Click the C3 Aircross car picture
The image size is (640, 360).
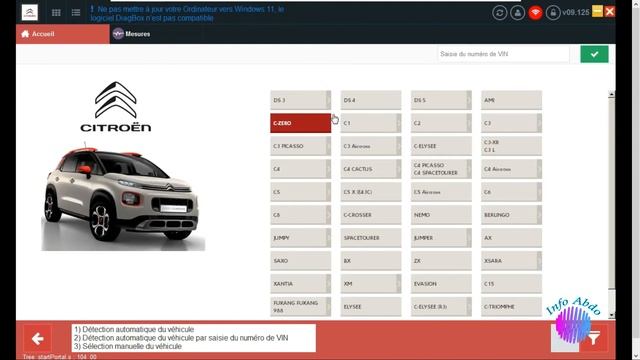pos(122,196)
